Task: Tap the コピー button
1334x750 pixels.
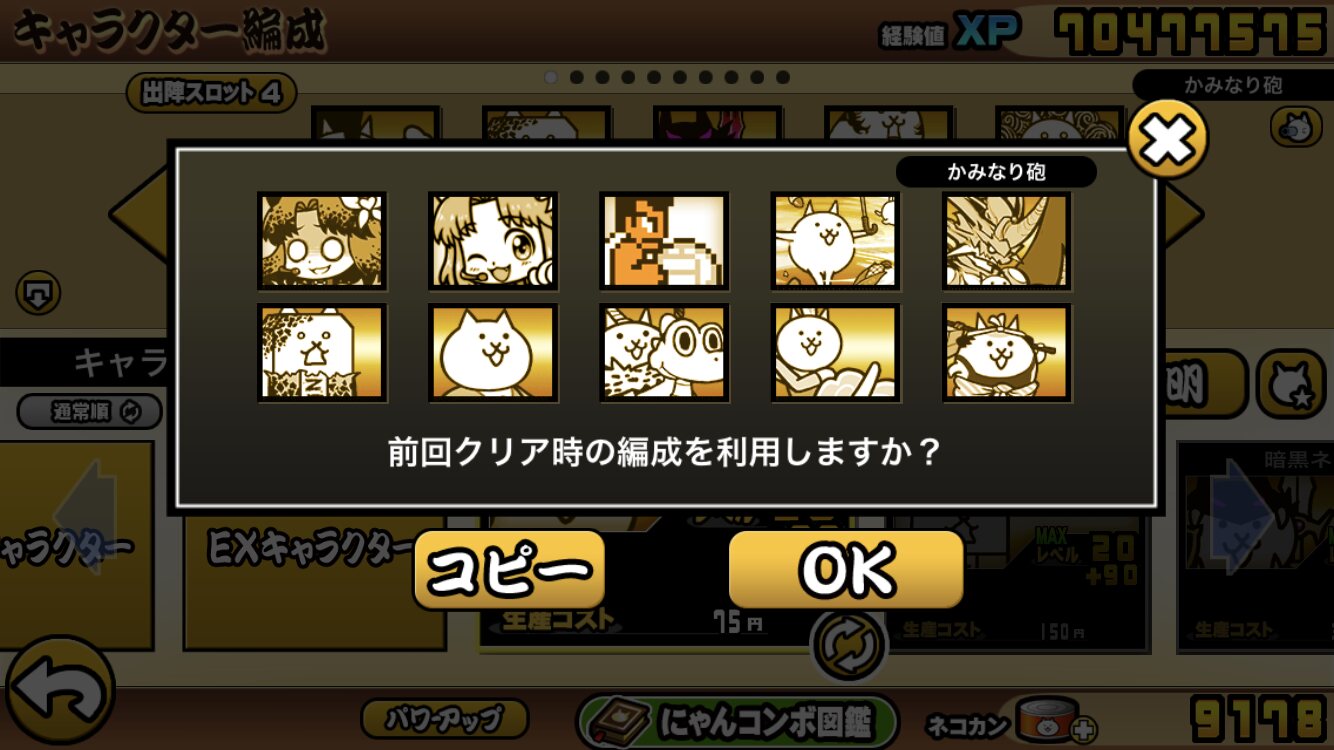Action: (x=509, y=570)
